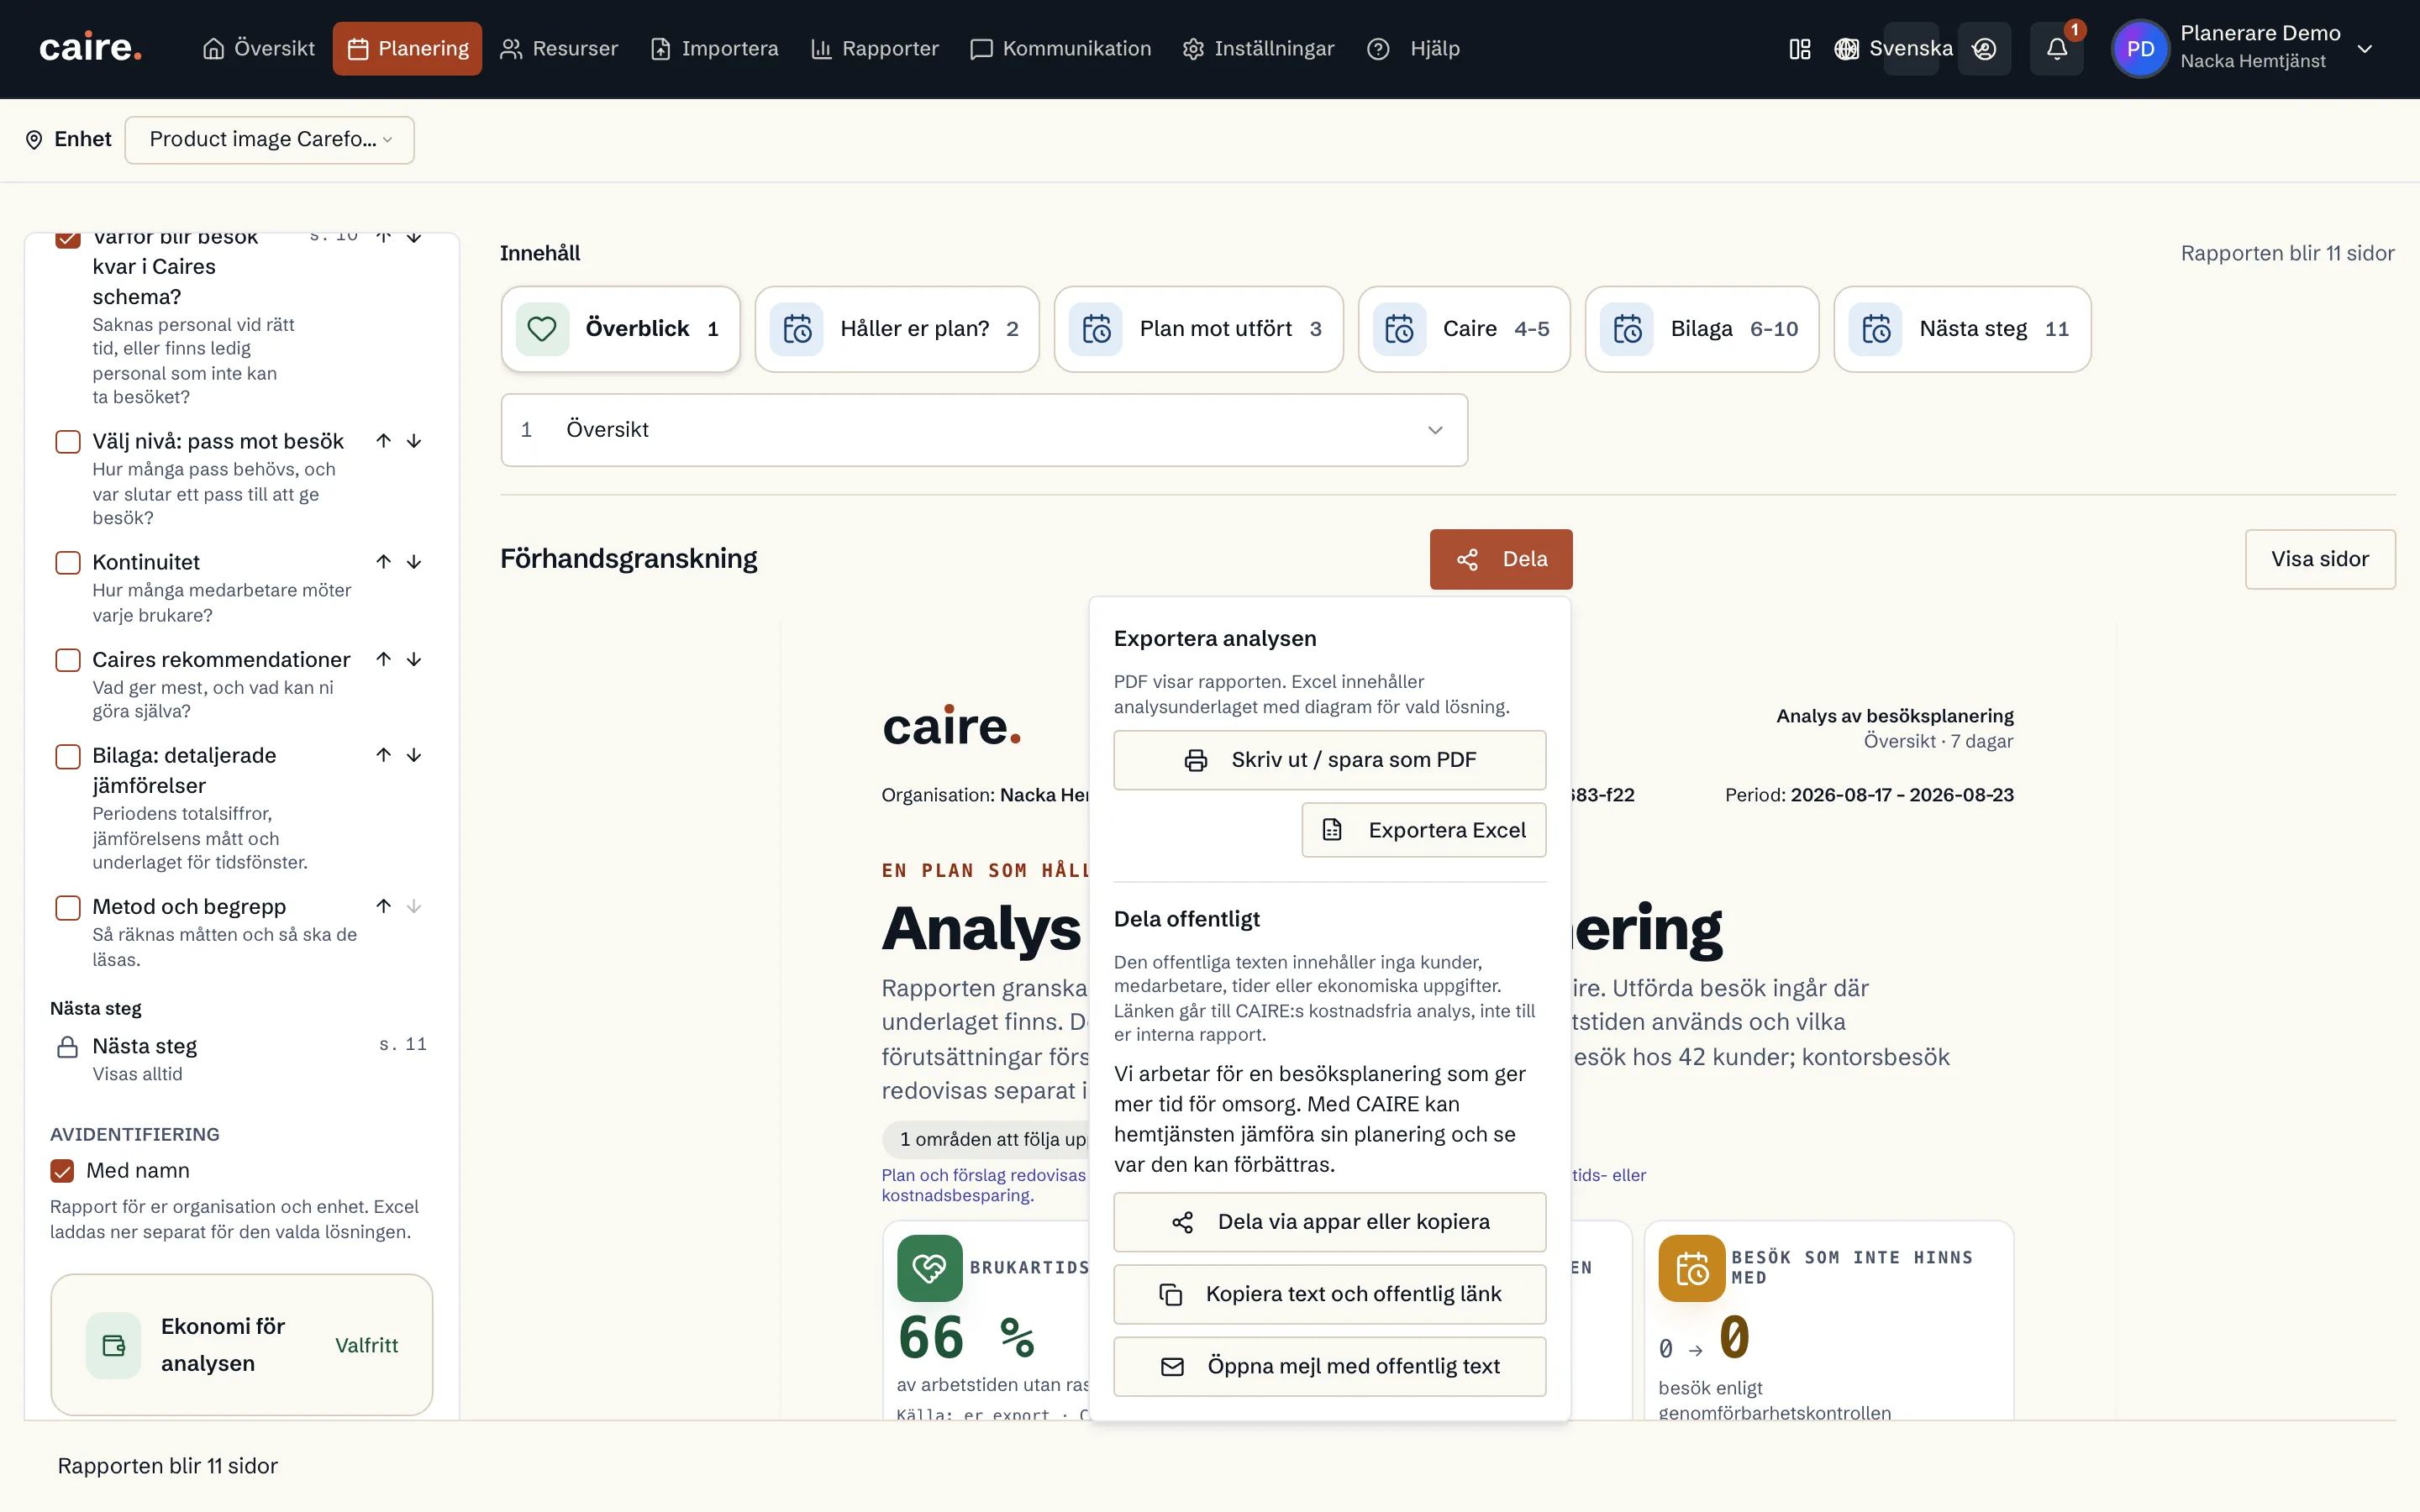Click the user circle icon beside Svenska
The width and height of the screenshot is (2420, 1512).
pos(1984,49)
